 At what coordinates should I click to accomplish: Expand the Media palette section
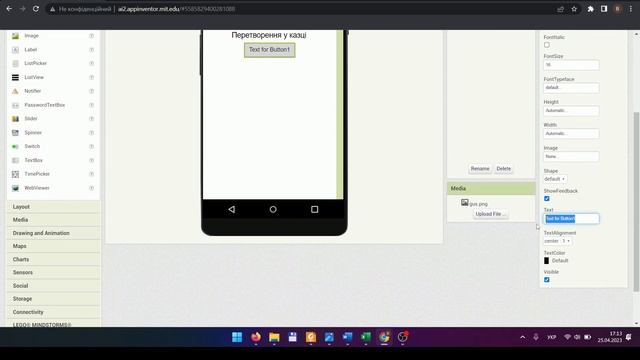(53, 220)
